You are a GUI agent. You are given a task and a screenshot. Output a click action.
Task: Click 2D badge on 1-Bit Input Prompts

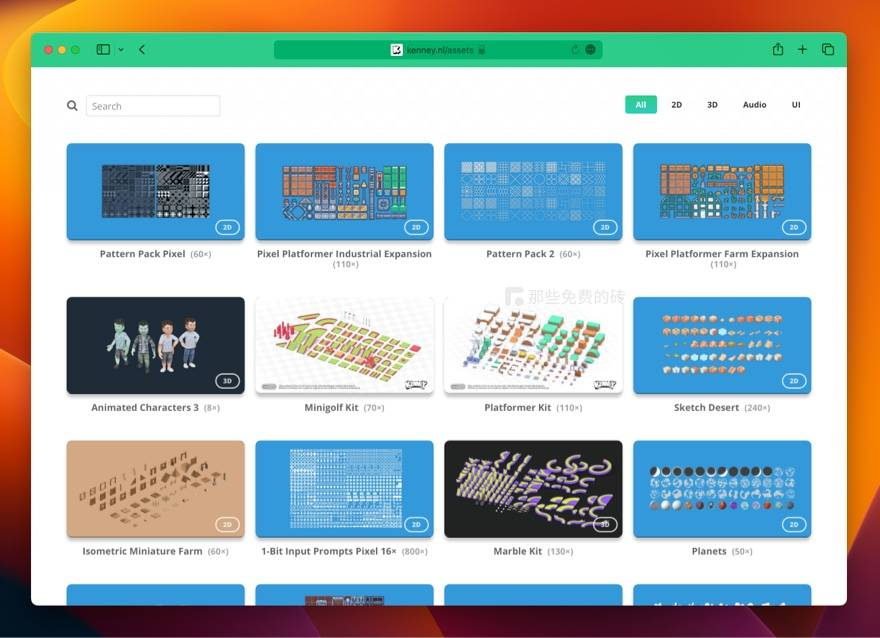pyautogui.click(x=416, y=525)
